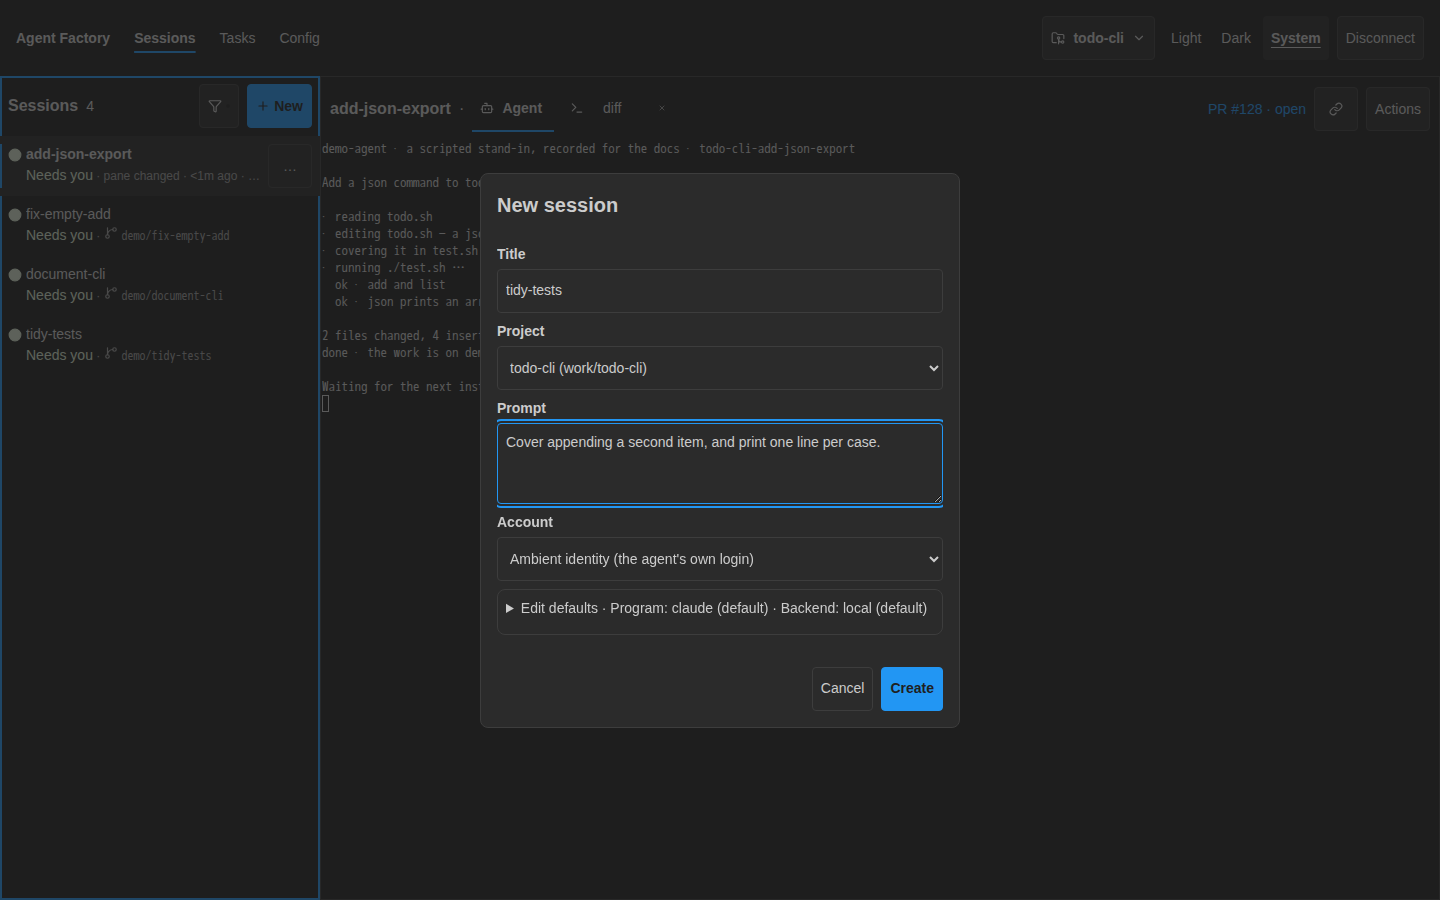
Task: Select the document-cli session row
Action: tap(160, 285)
